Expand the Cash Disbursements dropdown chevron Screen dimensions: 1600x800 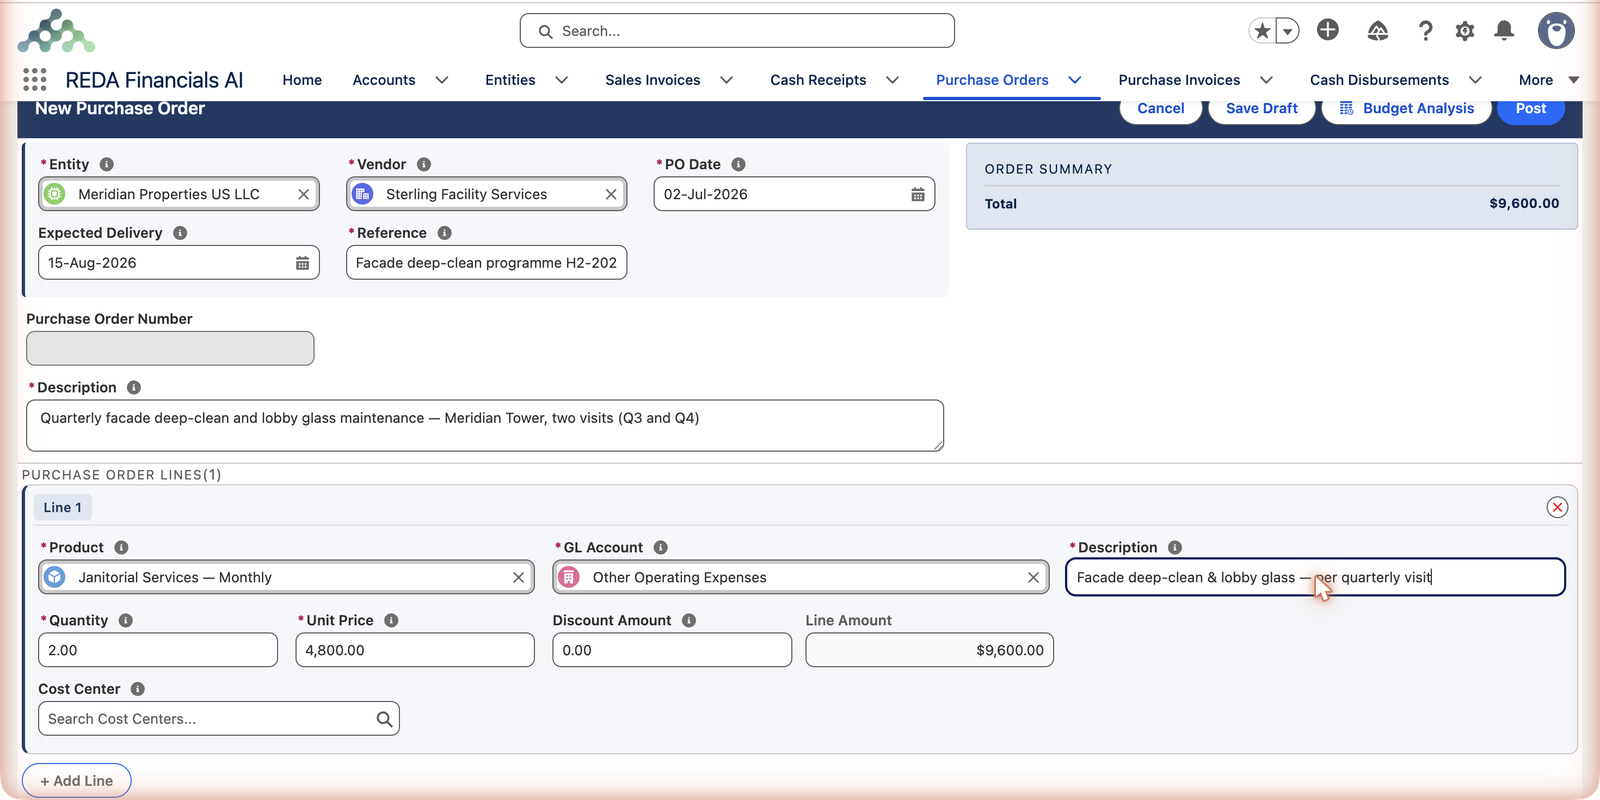click(x=1475, y=80)
